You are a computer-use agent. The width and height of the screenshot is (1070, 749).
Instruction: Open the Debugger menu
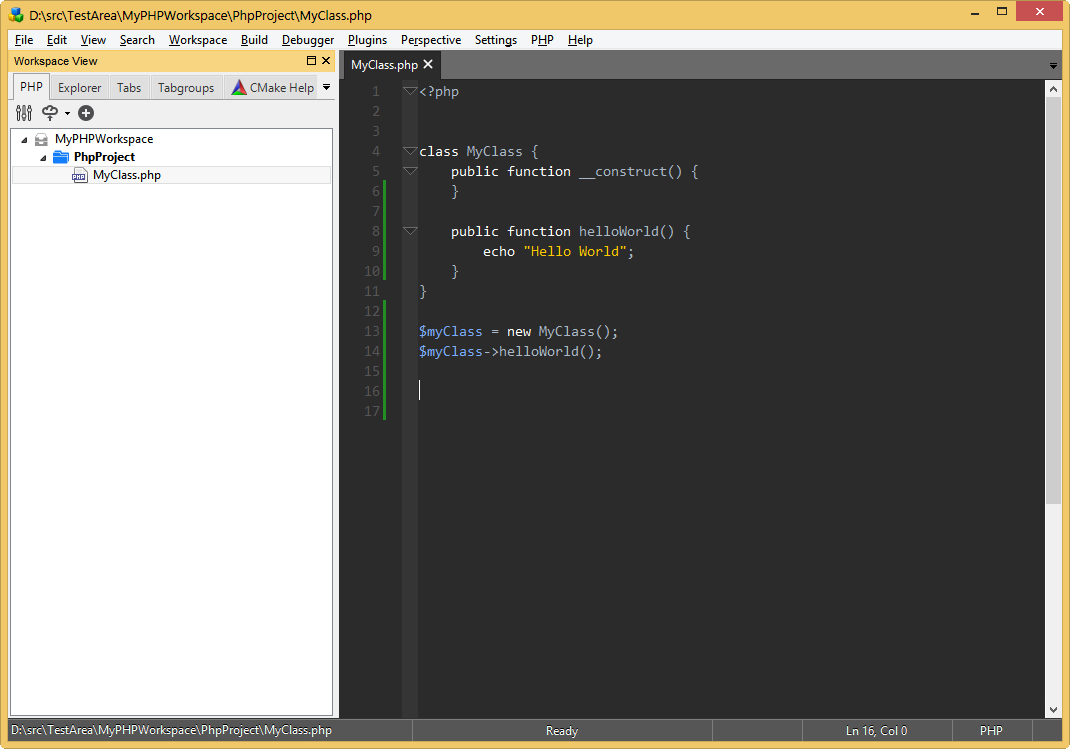(308, 40)
